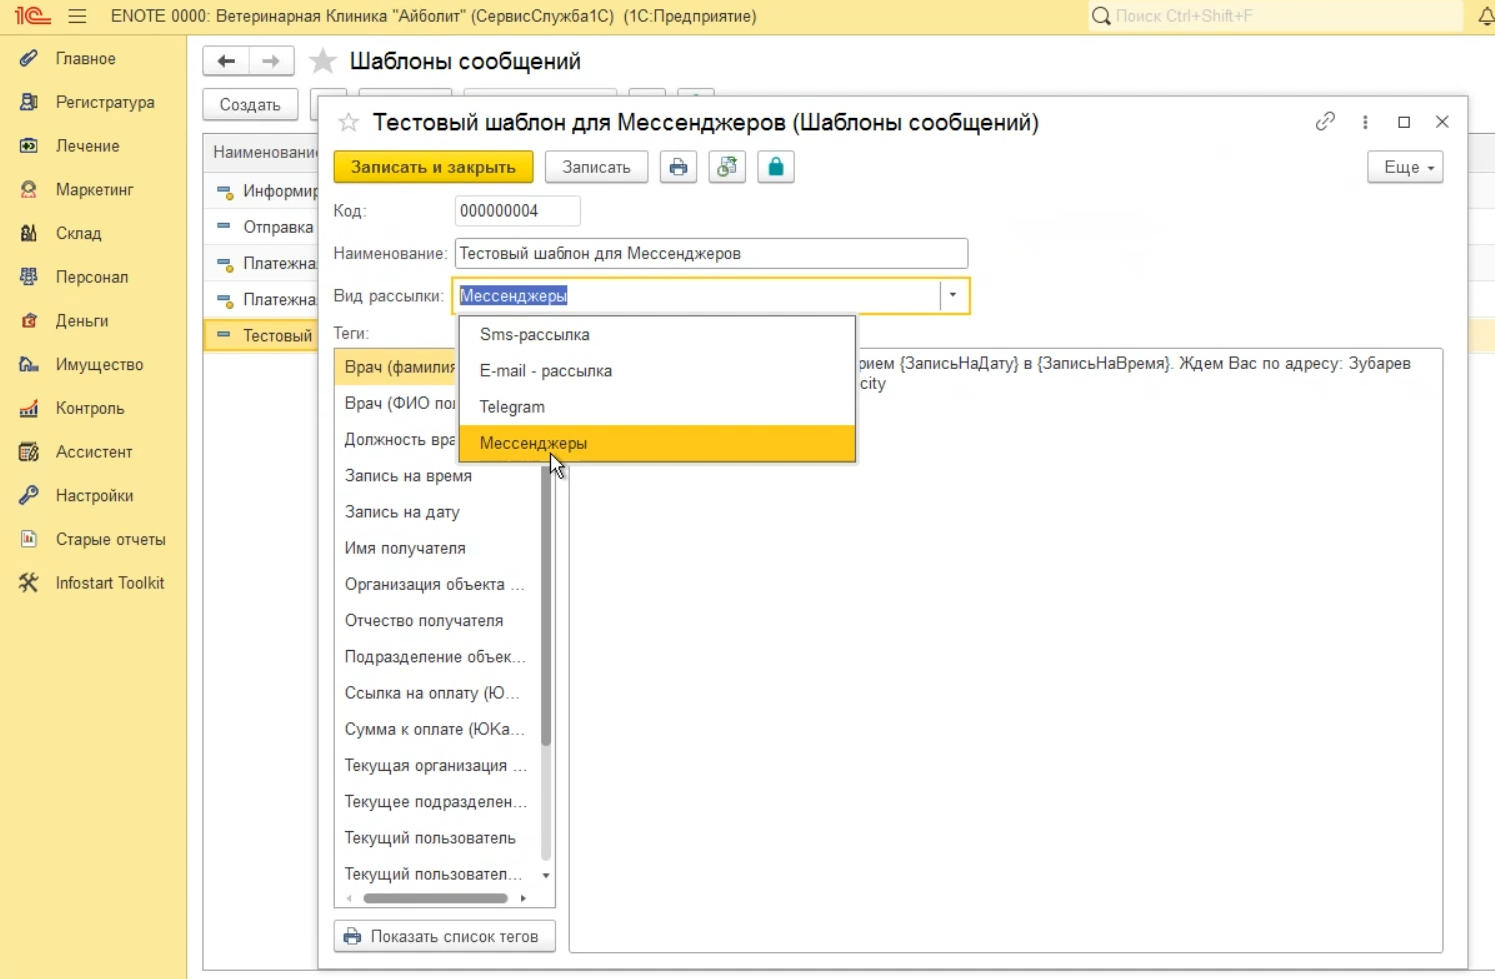This screenshot has height=979, width=1495.
Task: Open Маркетинг section in sidebar
Action: (94, 190)
